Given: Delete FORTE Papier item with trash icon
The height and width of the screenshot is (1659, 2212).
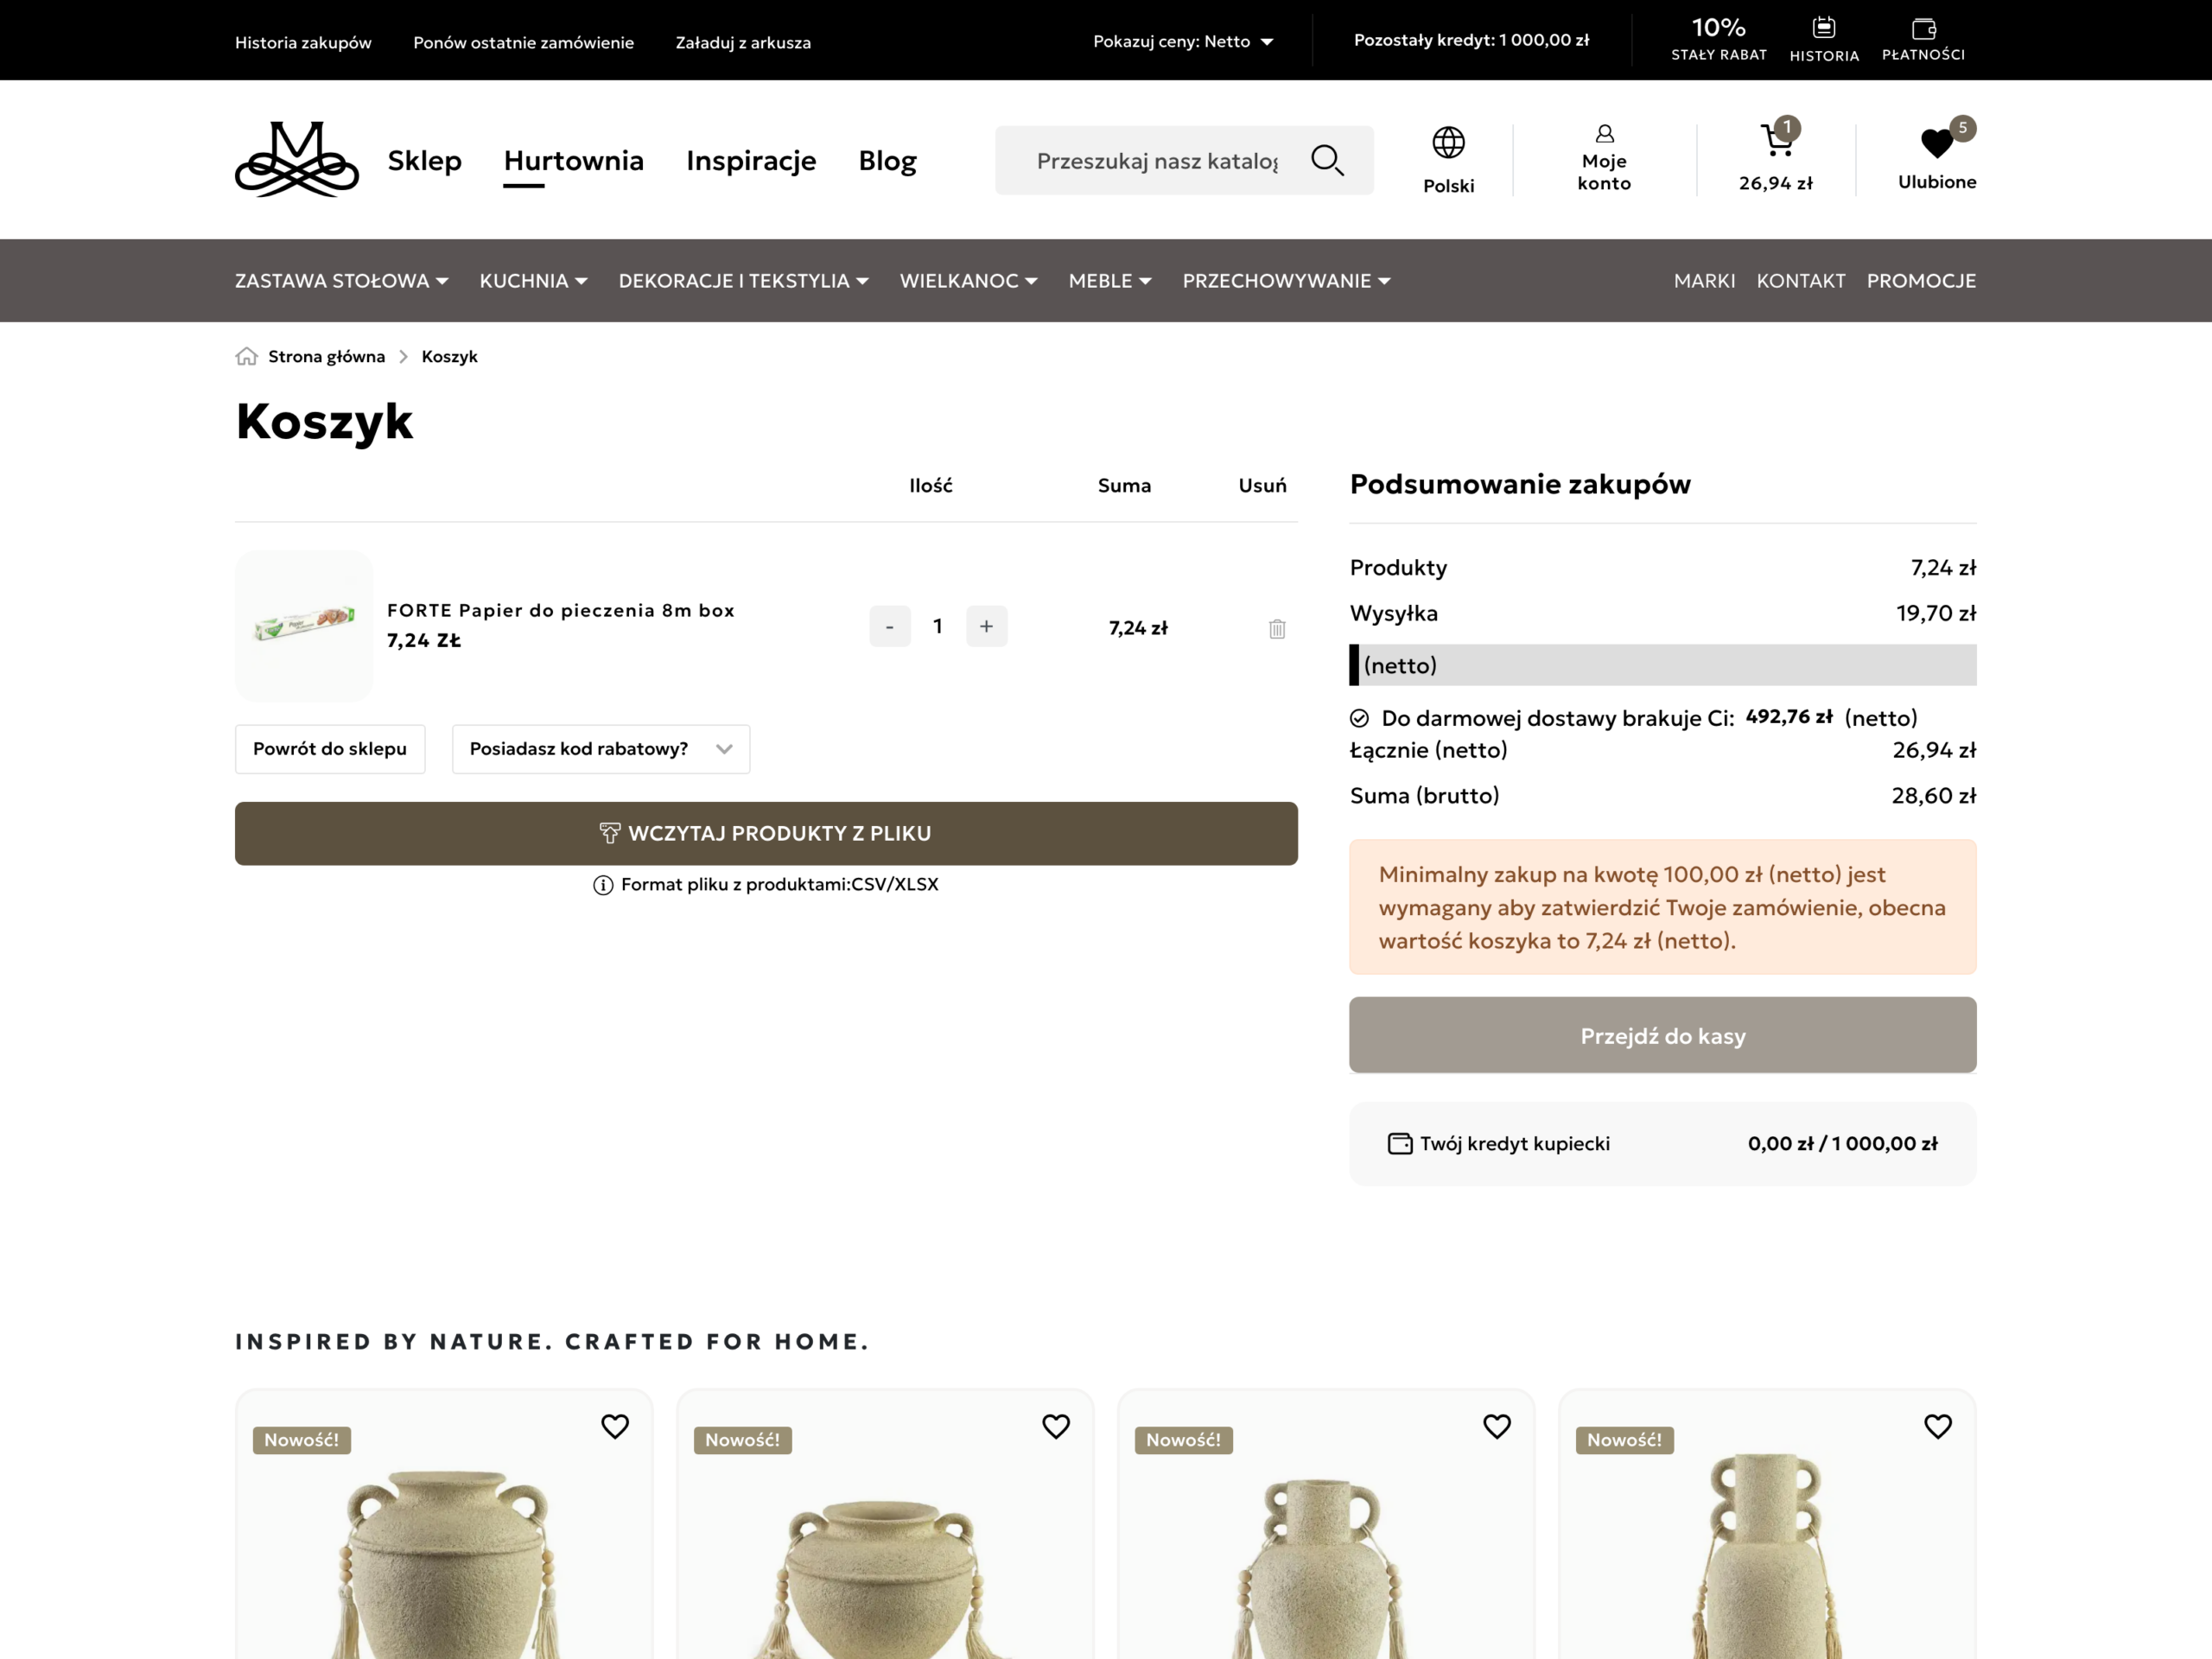Looking at the screenshot, I should coord(1277,628).
